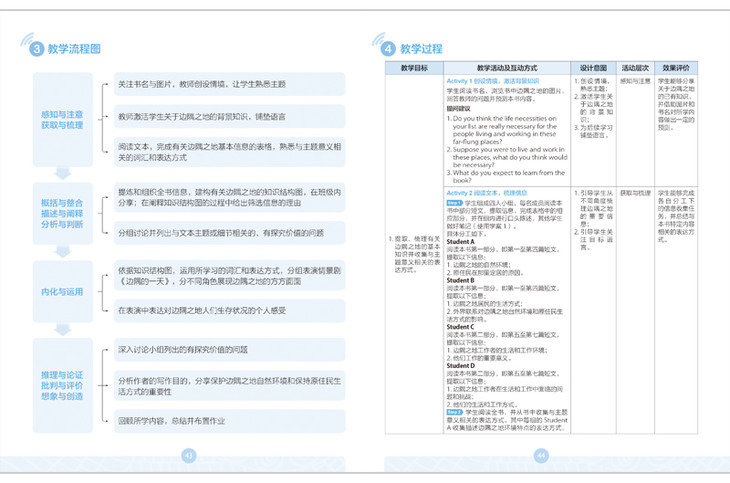Click the page number 43 marker

pos(189,455)
